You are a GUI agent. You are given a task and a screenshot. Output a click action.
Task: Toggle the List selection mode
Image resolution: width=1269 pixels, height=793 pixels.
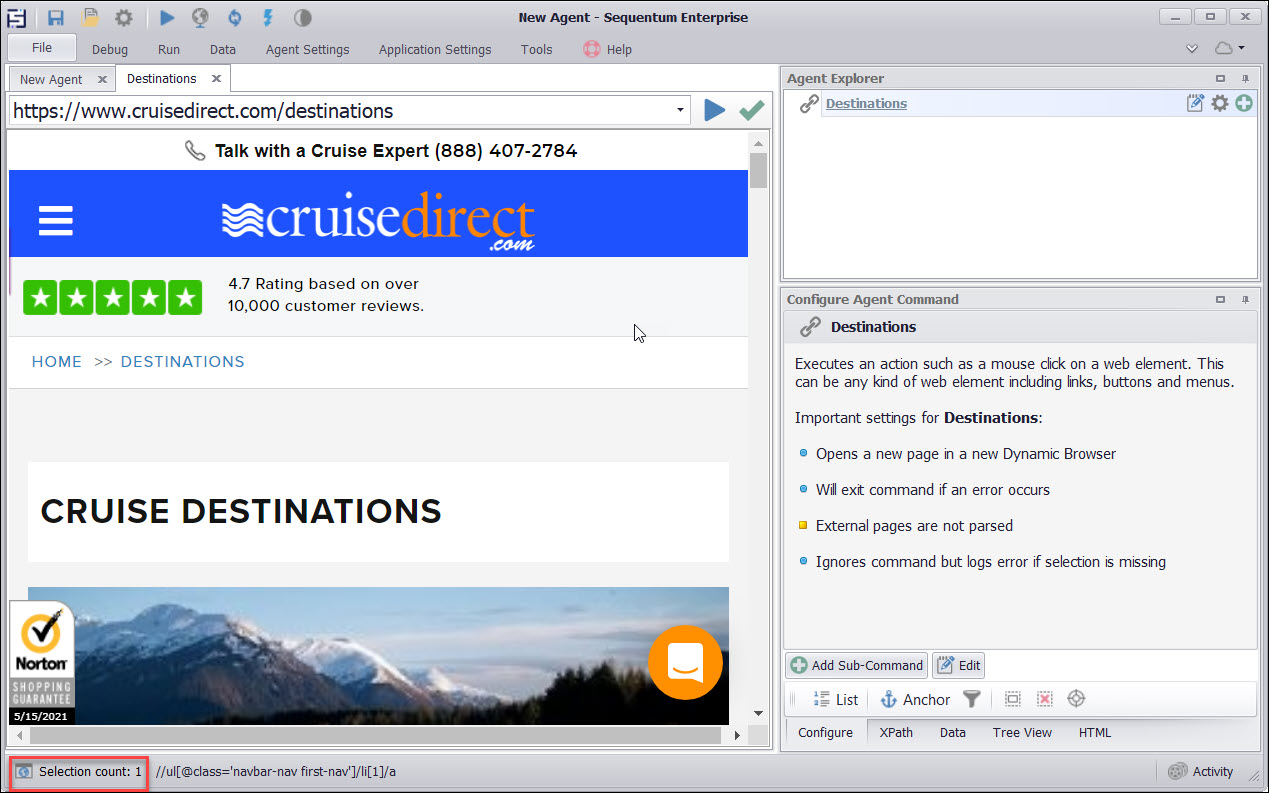tap(835, 699)
